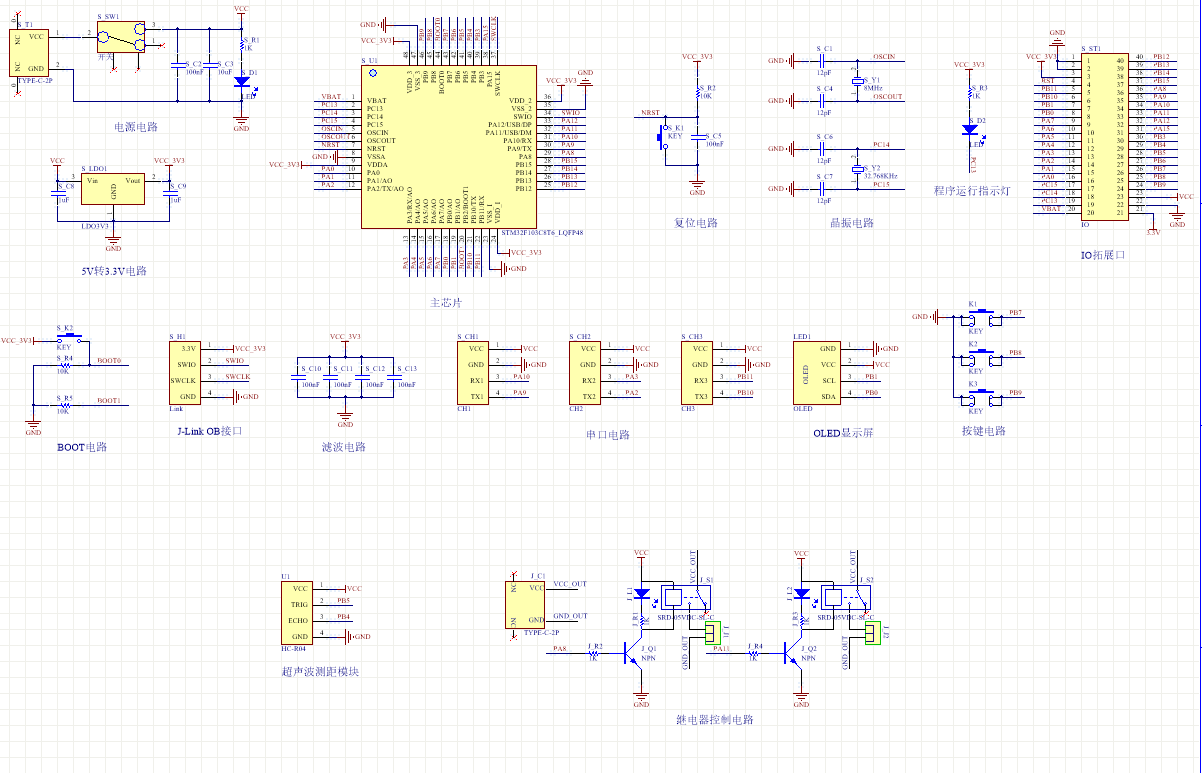Select base resistor J_R4 on PA11 line
This screenshot has width=1202, height=773.
click(x=754, y=653)
